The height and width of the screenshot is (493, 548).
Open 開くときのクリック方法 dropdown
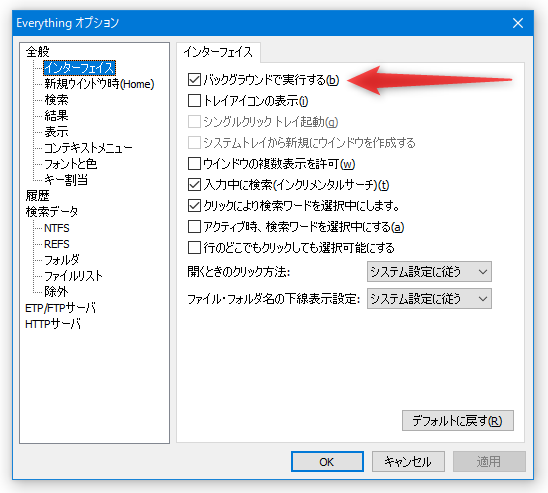click(429, 271)
